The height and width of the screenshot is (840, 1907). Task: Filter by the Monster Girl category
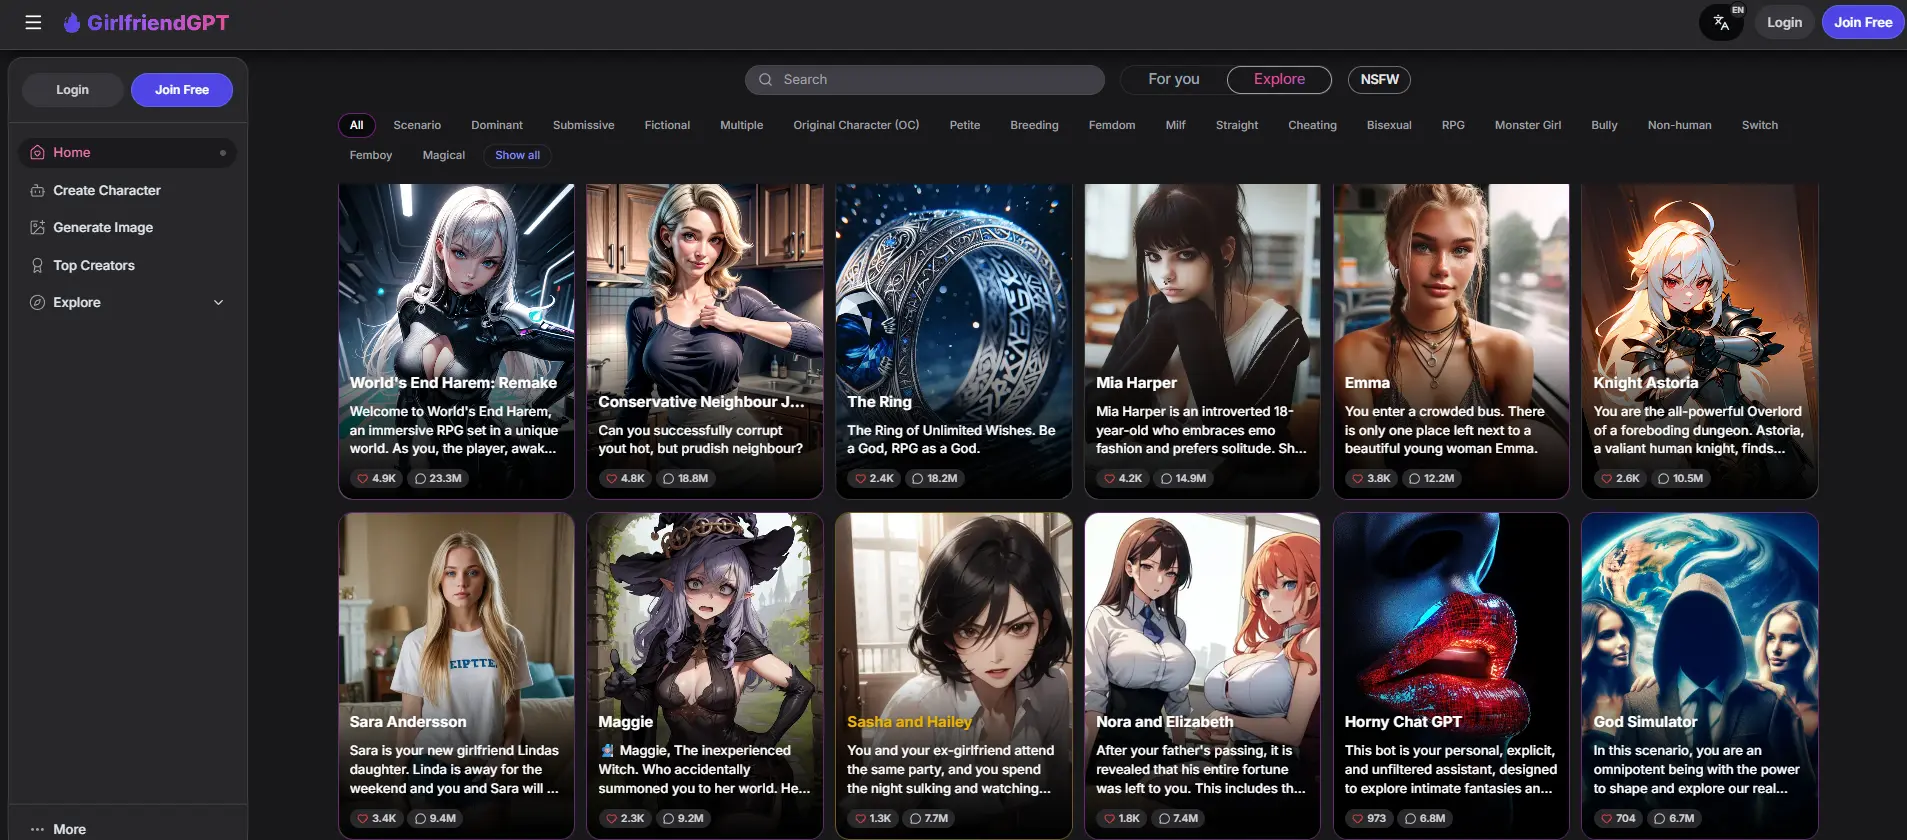pos(1527,125)
